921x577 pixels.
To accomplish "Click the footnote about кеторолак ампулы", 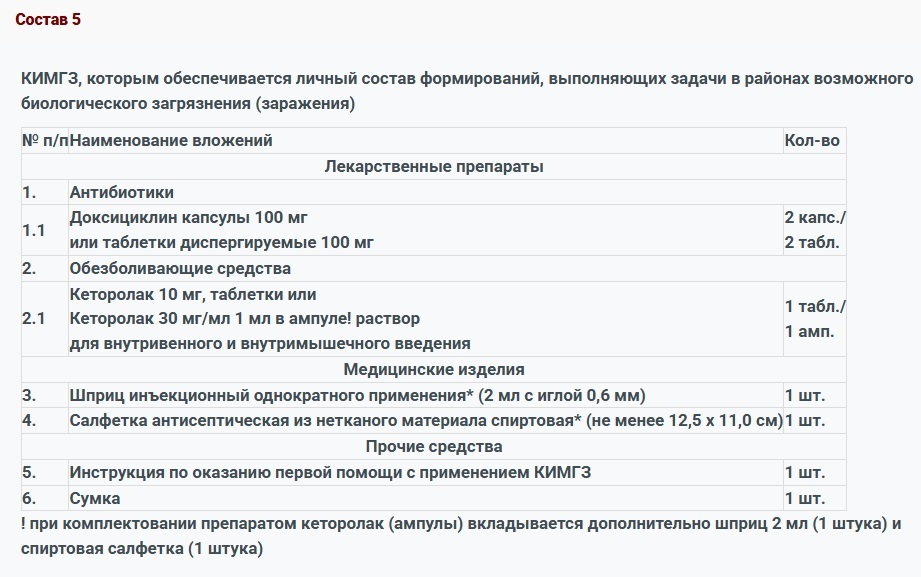I will [460, 524].
